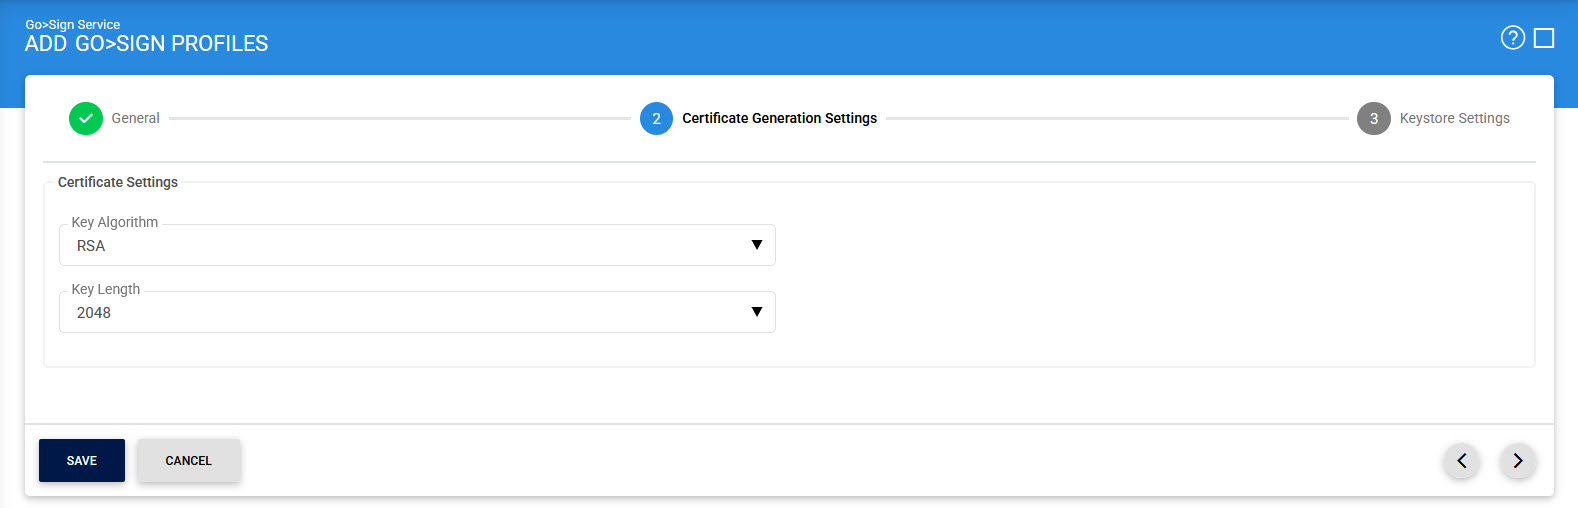Expand Key Length dropdown arrow
The height and width of the screenshot is (508, 1578).
(x=756, y=312)
